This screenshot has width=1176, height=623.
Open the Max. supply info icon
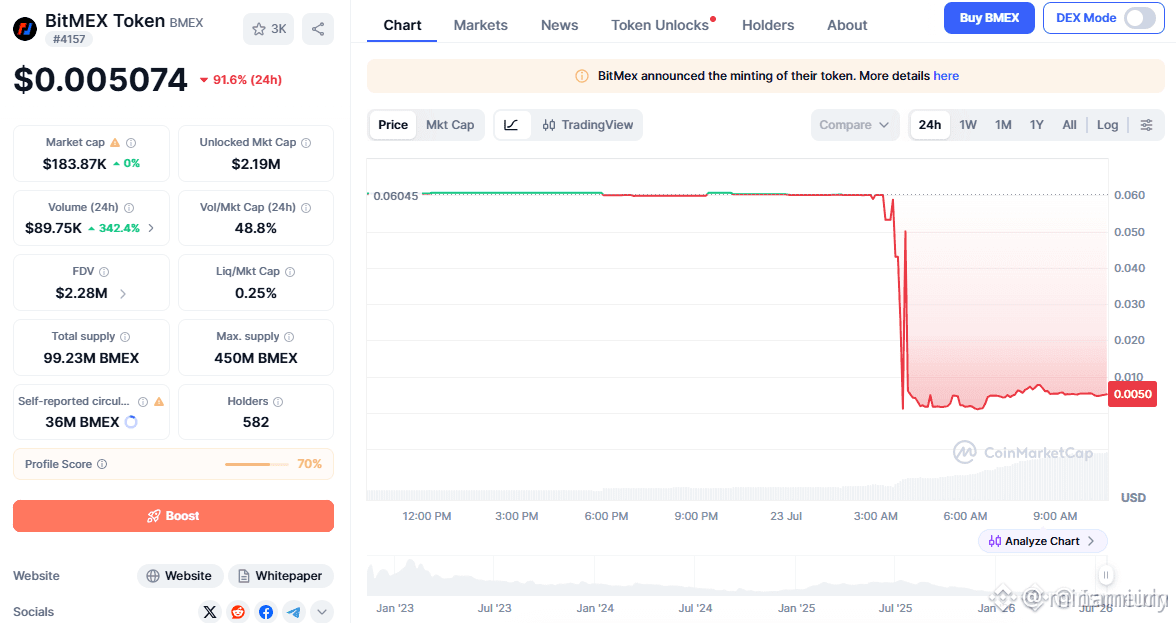click(x=290, y=337)
